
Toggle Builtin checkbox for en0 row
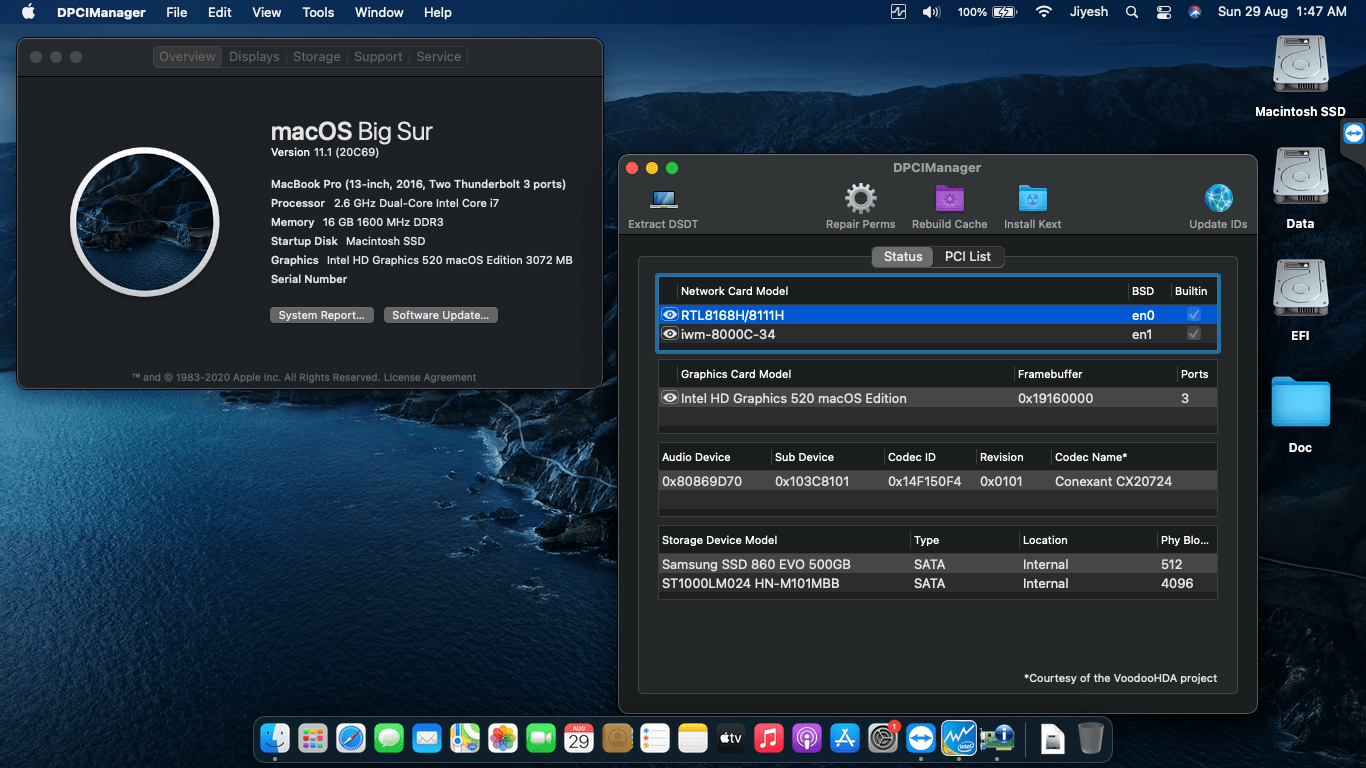click(x=1193, y=315)
